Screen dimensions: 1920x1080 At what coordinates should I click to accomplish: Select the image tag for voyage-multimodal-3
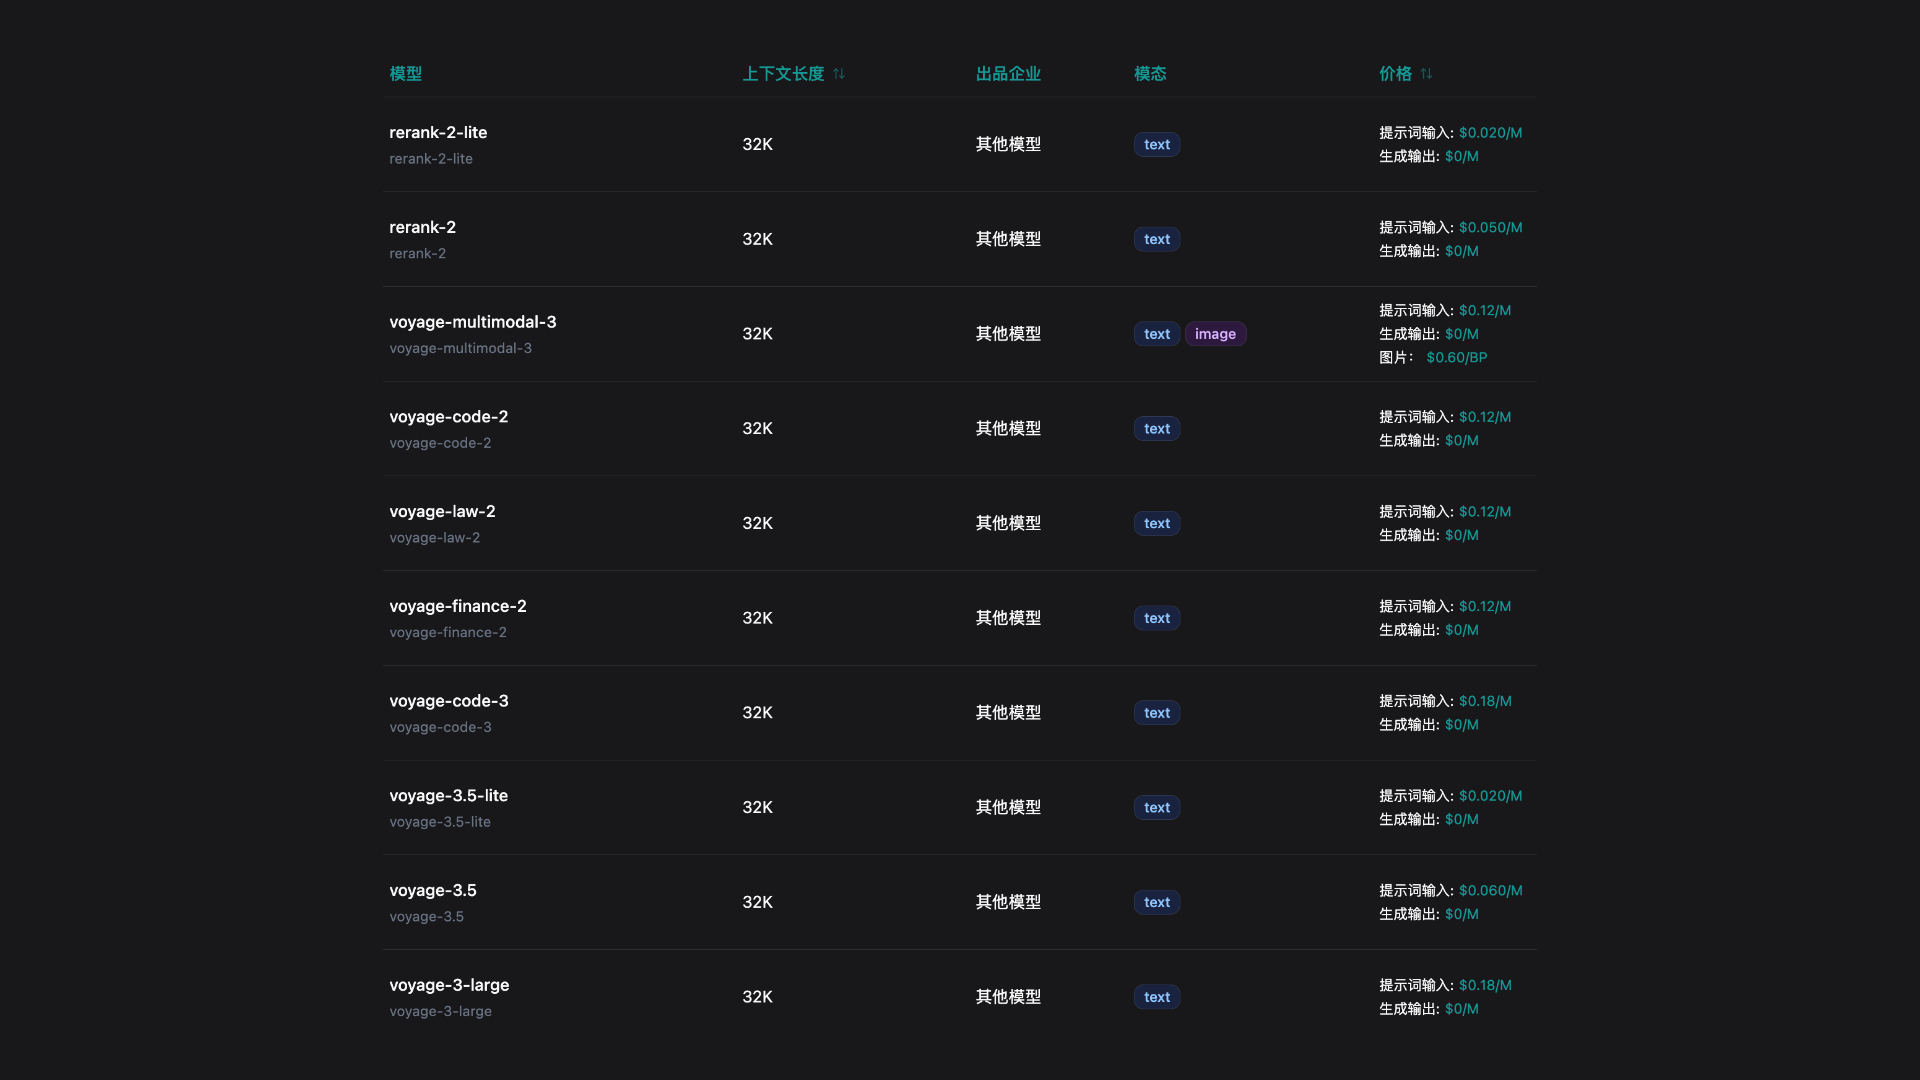[1215, 334]
